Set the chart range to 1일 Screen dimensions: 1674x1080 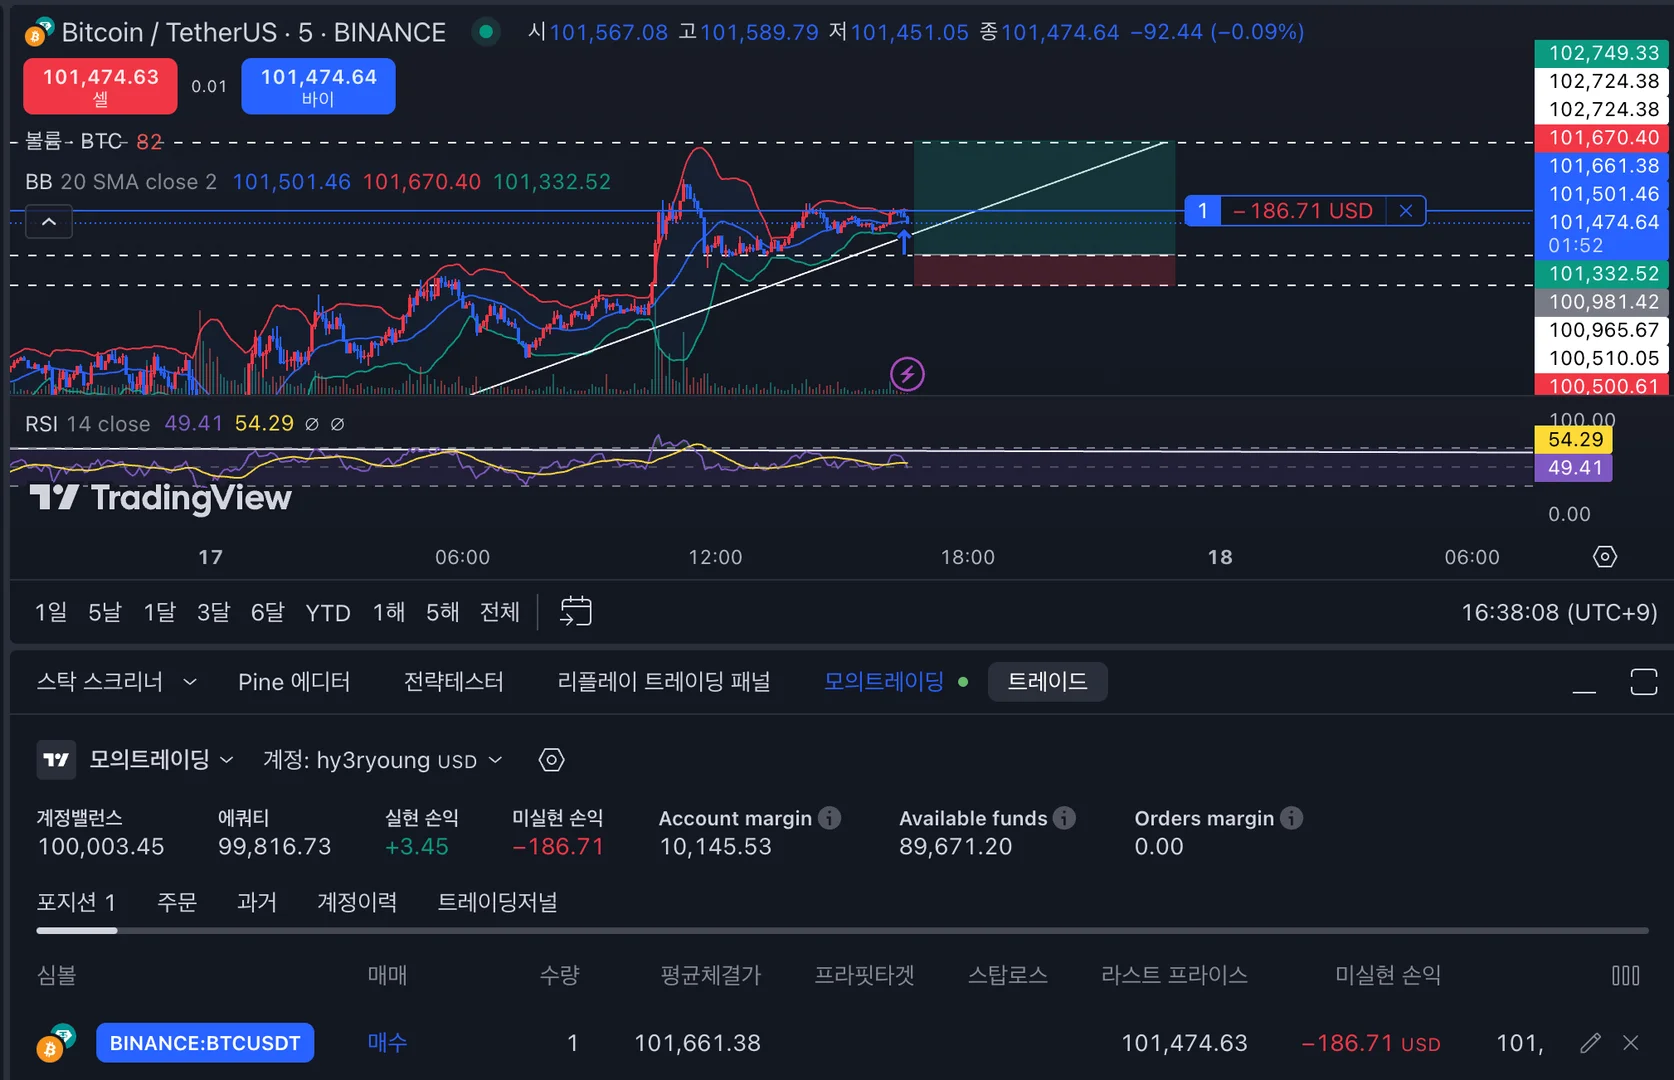point(51,612)
